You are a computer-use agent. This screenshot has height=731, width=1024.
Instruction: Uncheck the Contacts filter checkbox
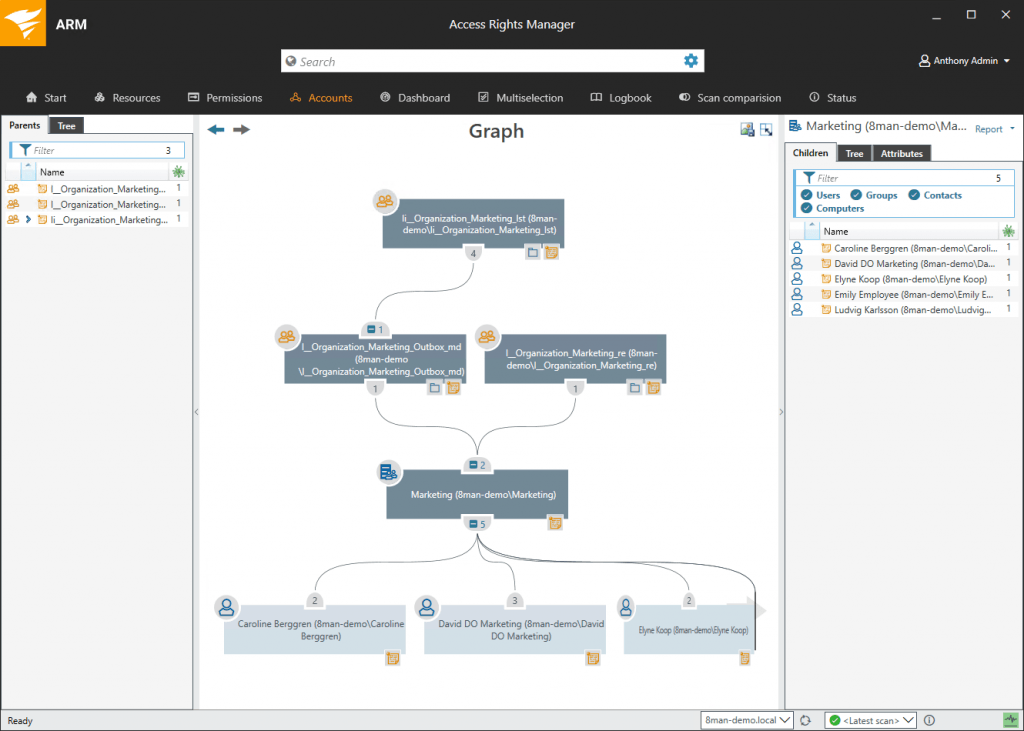[914, 195]
